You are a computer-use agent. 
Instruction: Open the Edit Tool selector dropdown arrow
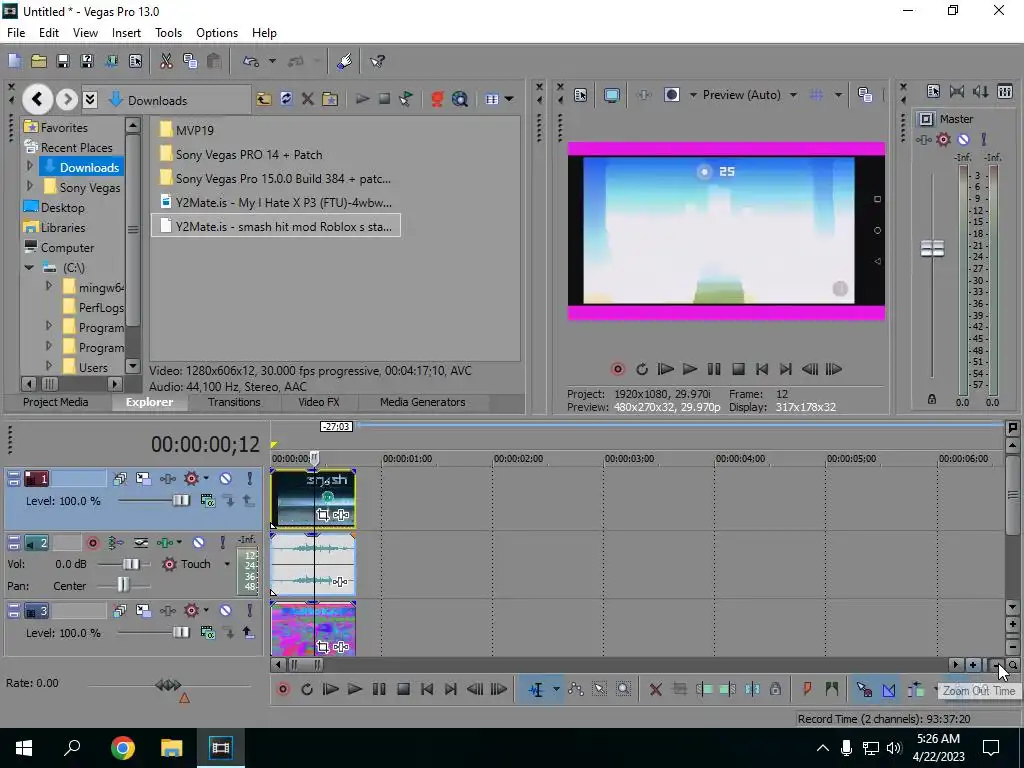coord(556,689)
